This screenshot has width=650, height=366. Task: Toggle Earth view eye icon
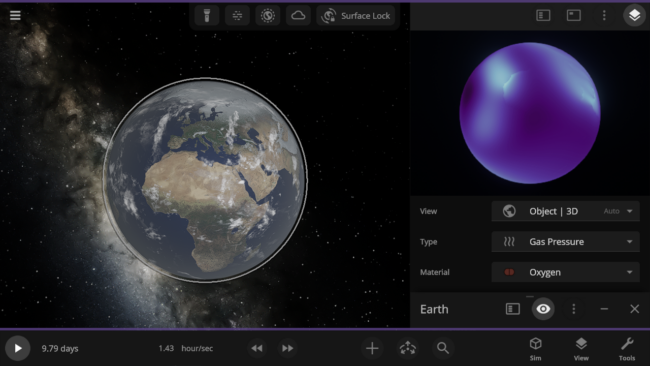tap(543, 309)
